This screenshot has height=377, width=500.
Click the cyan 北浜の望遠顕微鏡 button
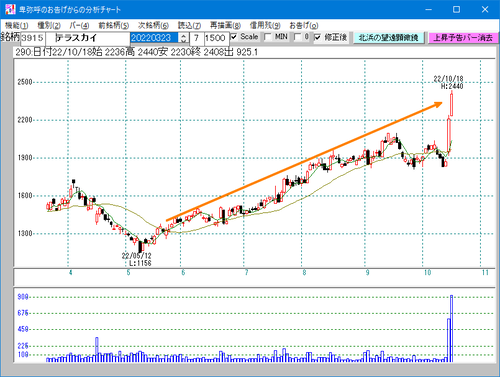(388, 38)
